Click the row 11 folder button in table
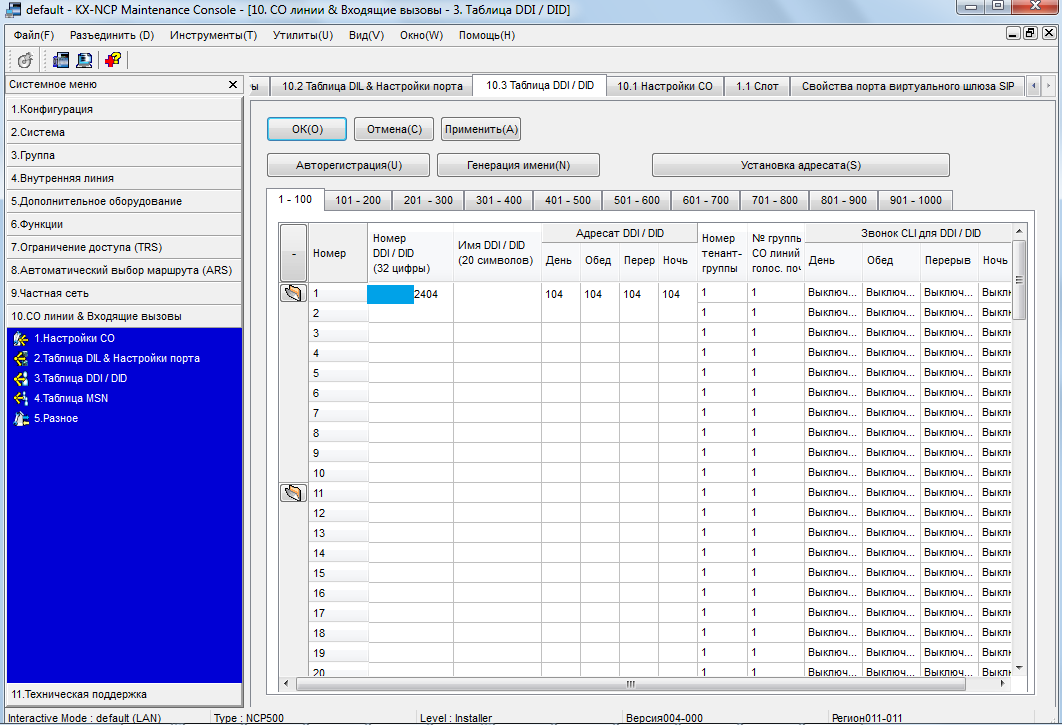The height and width of the screenshot is (725, 1062). click(x=293, y=493)
